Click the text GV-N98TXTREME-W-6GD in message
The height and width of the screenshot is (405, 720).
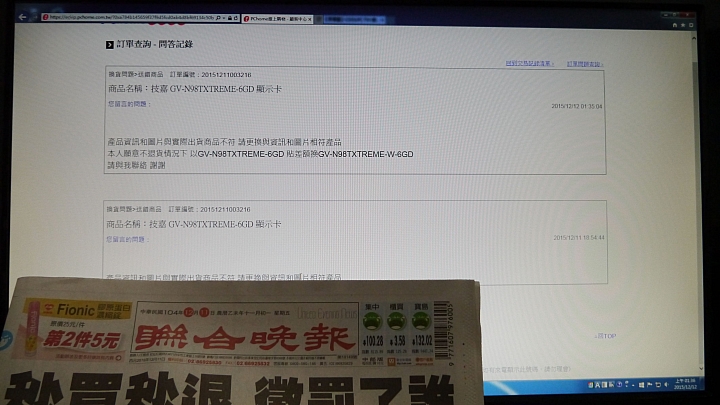[x=366, y=154]
